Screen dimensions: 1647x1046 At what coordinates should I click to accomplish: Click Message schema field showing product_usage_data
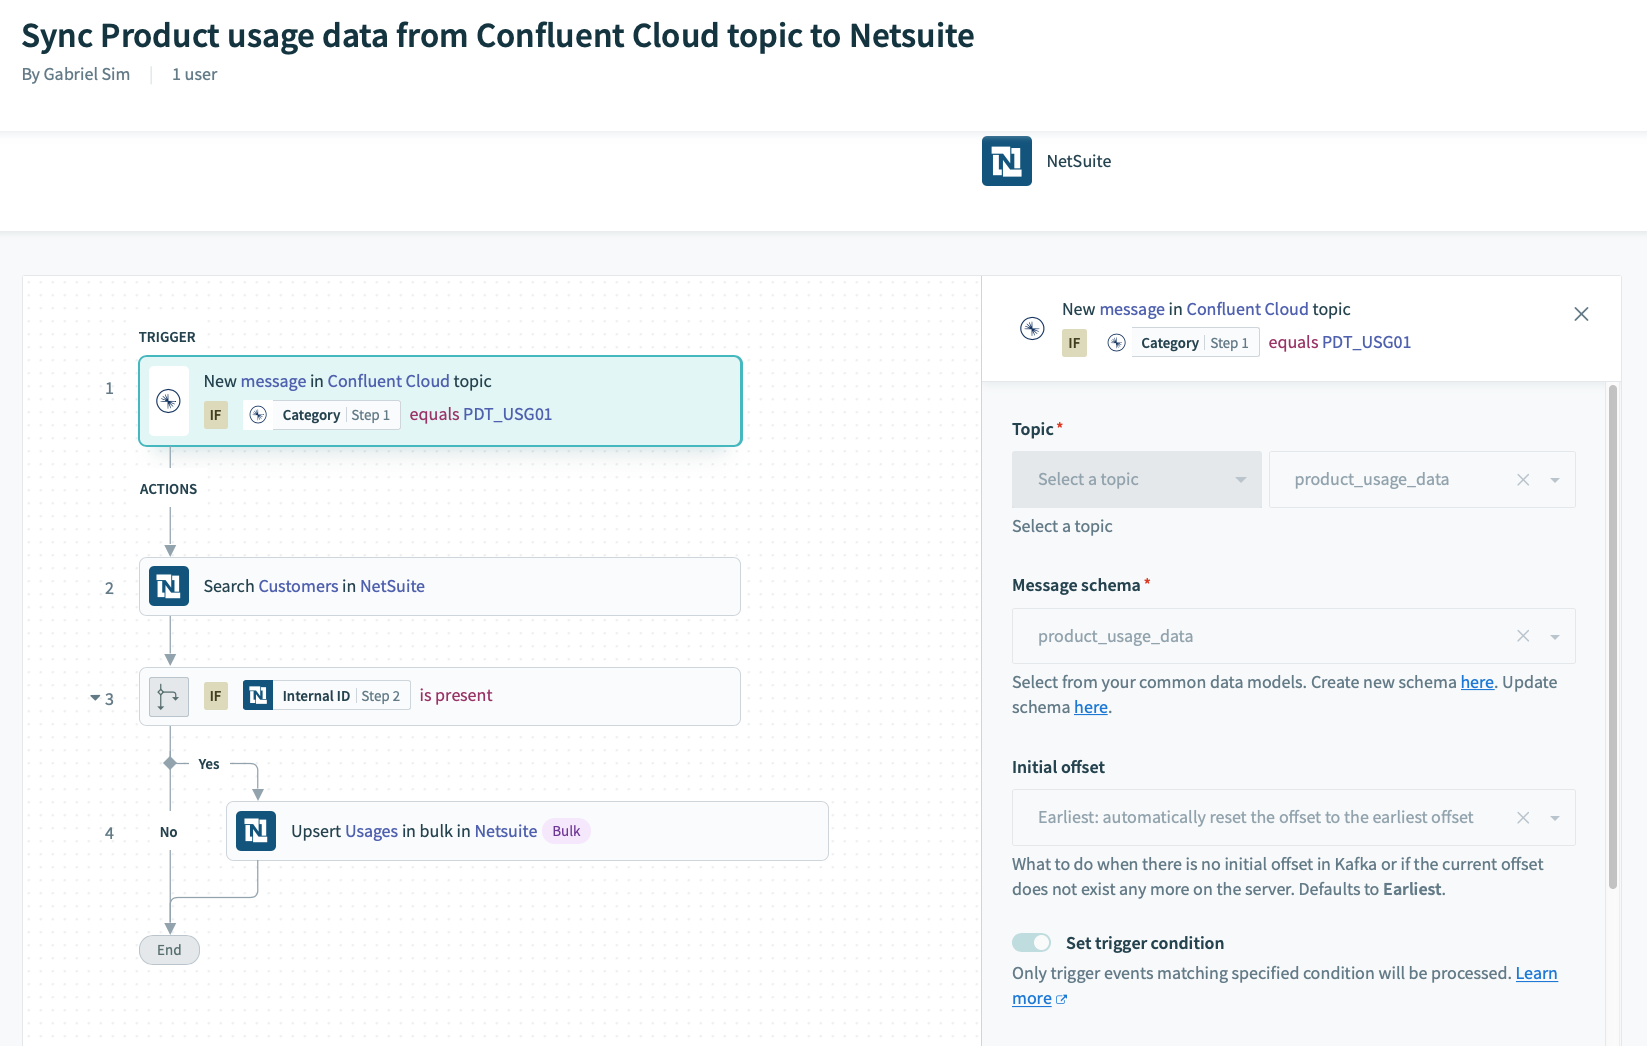coord(1294,636)
